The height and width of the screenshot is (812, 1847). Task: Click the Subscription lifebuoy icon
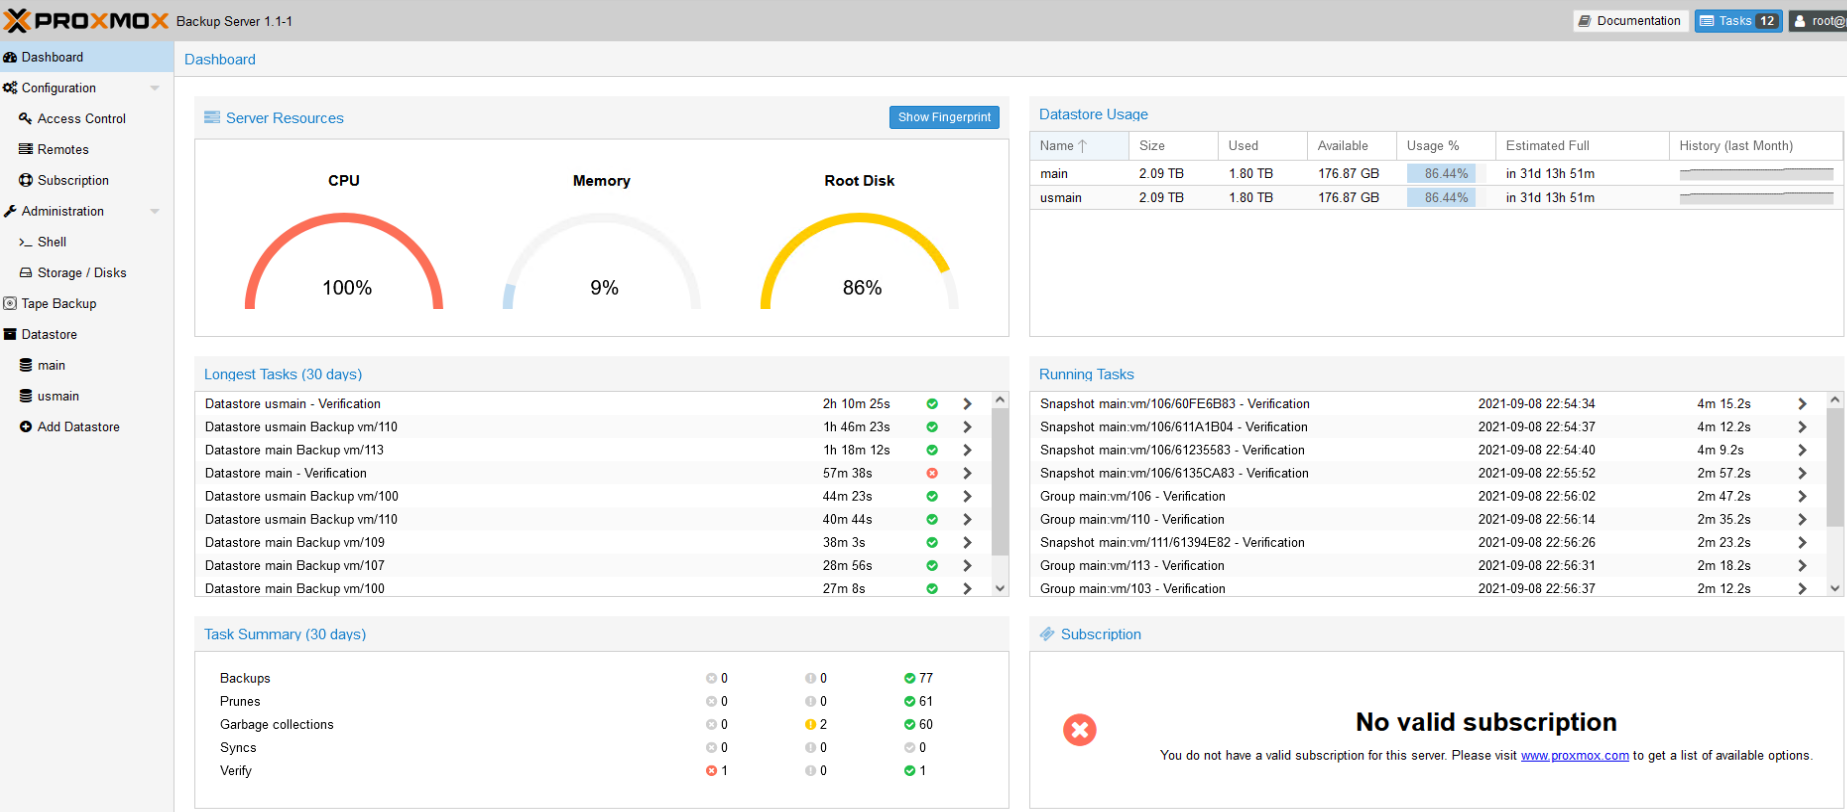coord(26,180)
